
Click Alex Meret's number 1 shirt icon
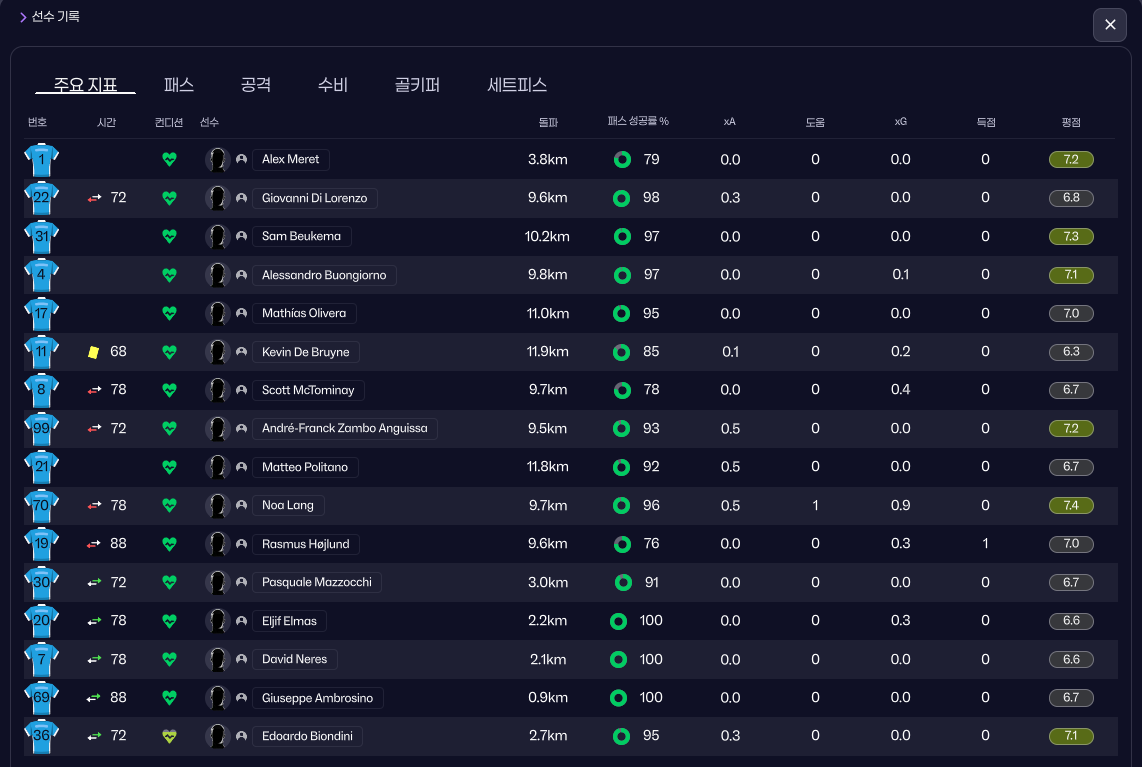click(42, 160)
